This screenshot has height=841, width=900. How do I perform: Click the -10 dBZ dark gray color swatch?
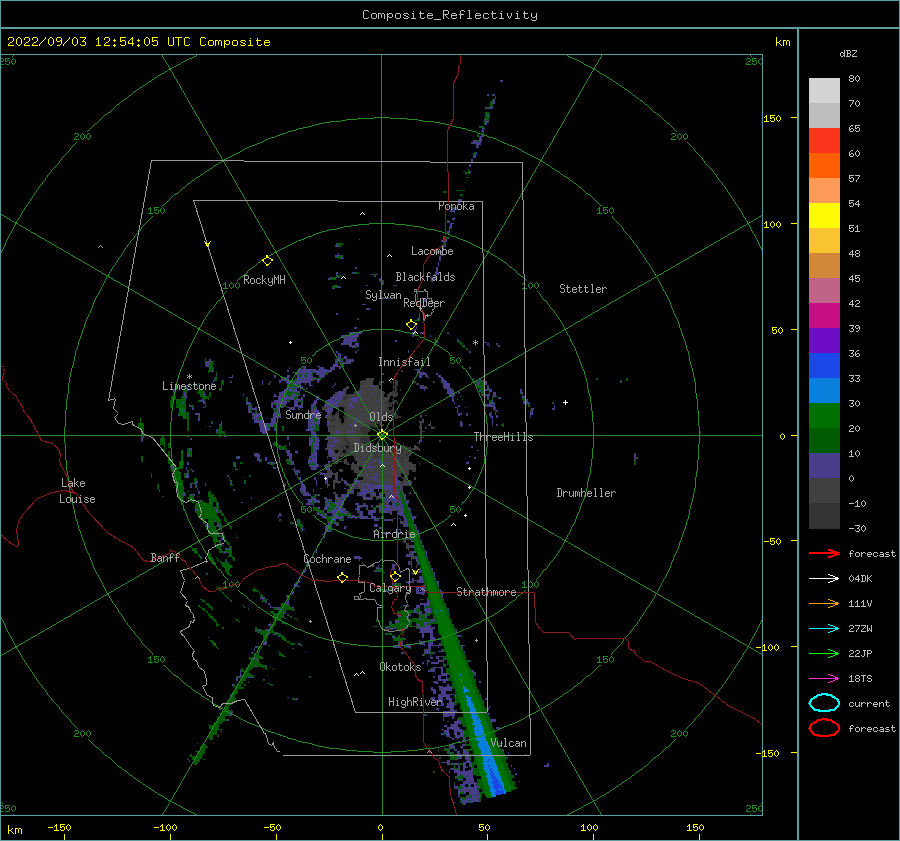824,516
